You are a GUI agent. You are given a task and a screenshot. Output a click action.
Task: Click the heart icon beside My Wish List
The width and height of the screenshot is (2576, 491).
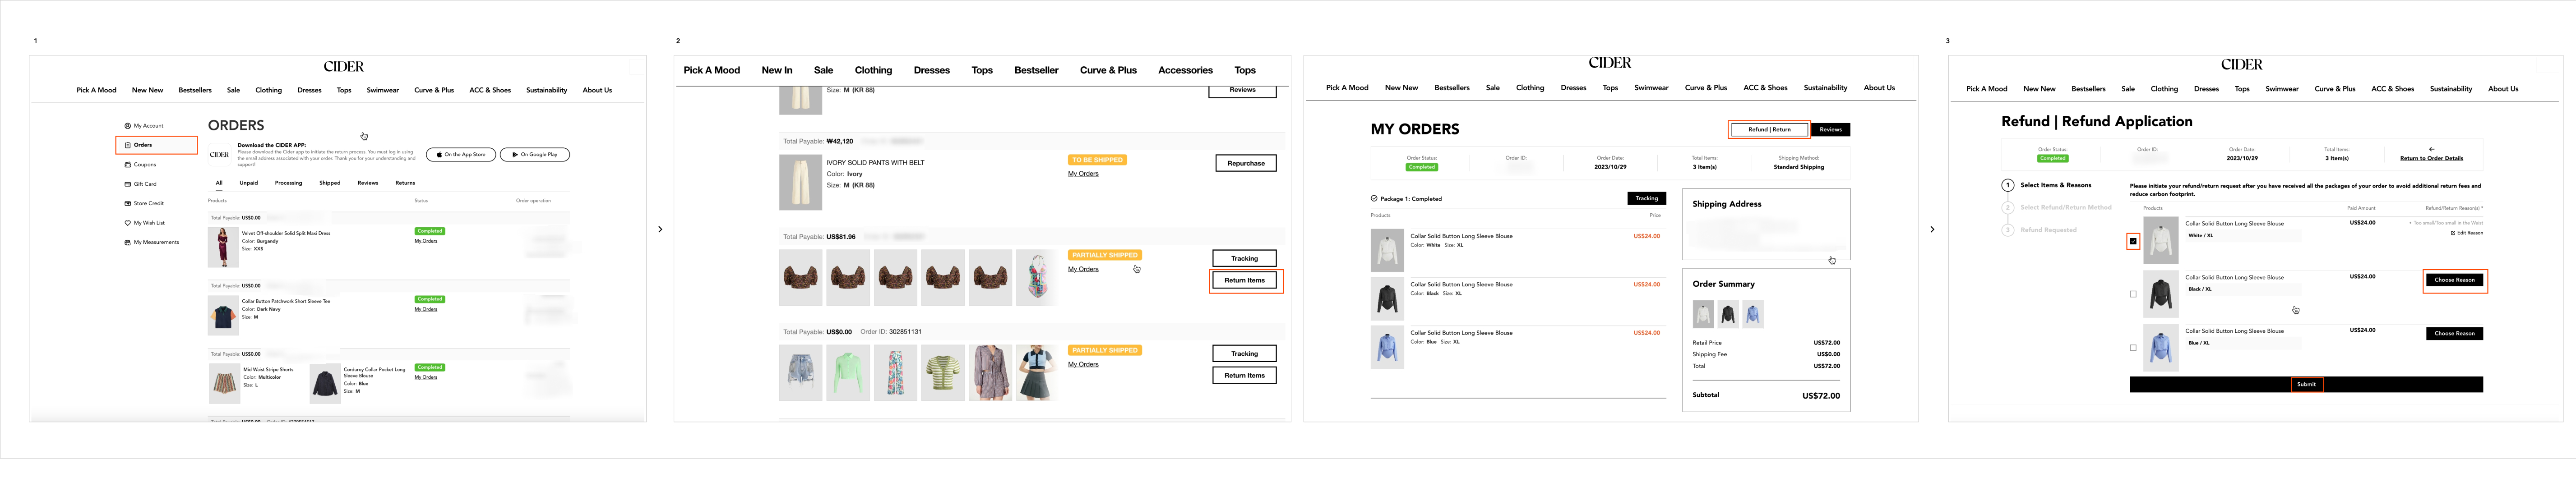click(128, 223)
